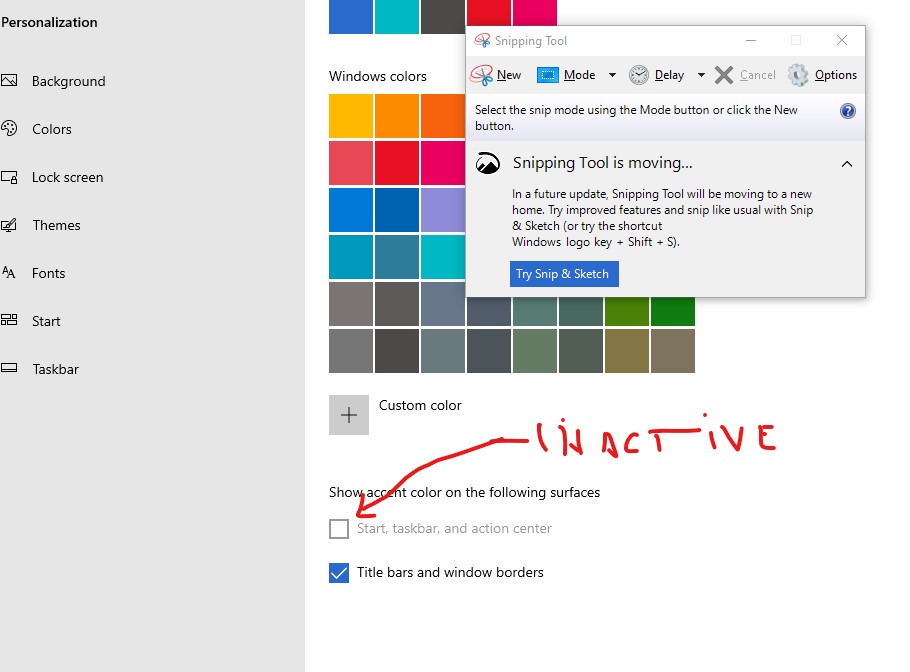Choose the lavender purple swatch in Windows colors

click(443, 210)
